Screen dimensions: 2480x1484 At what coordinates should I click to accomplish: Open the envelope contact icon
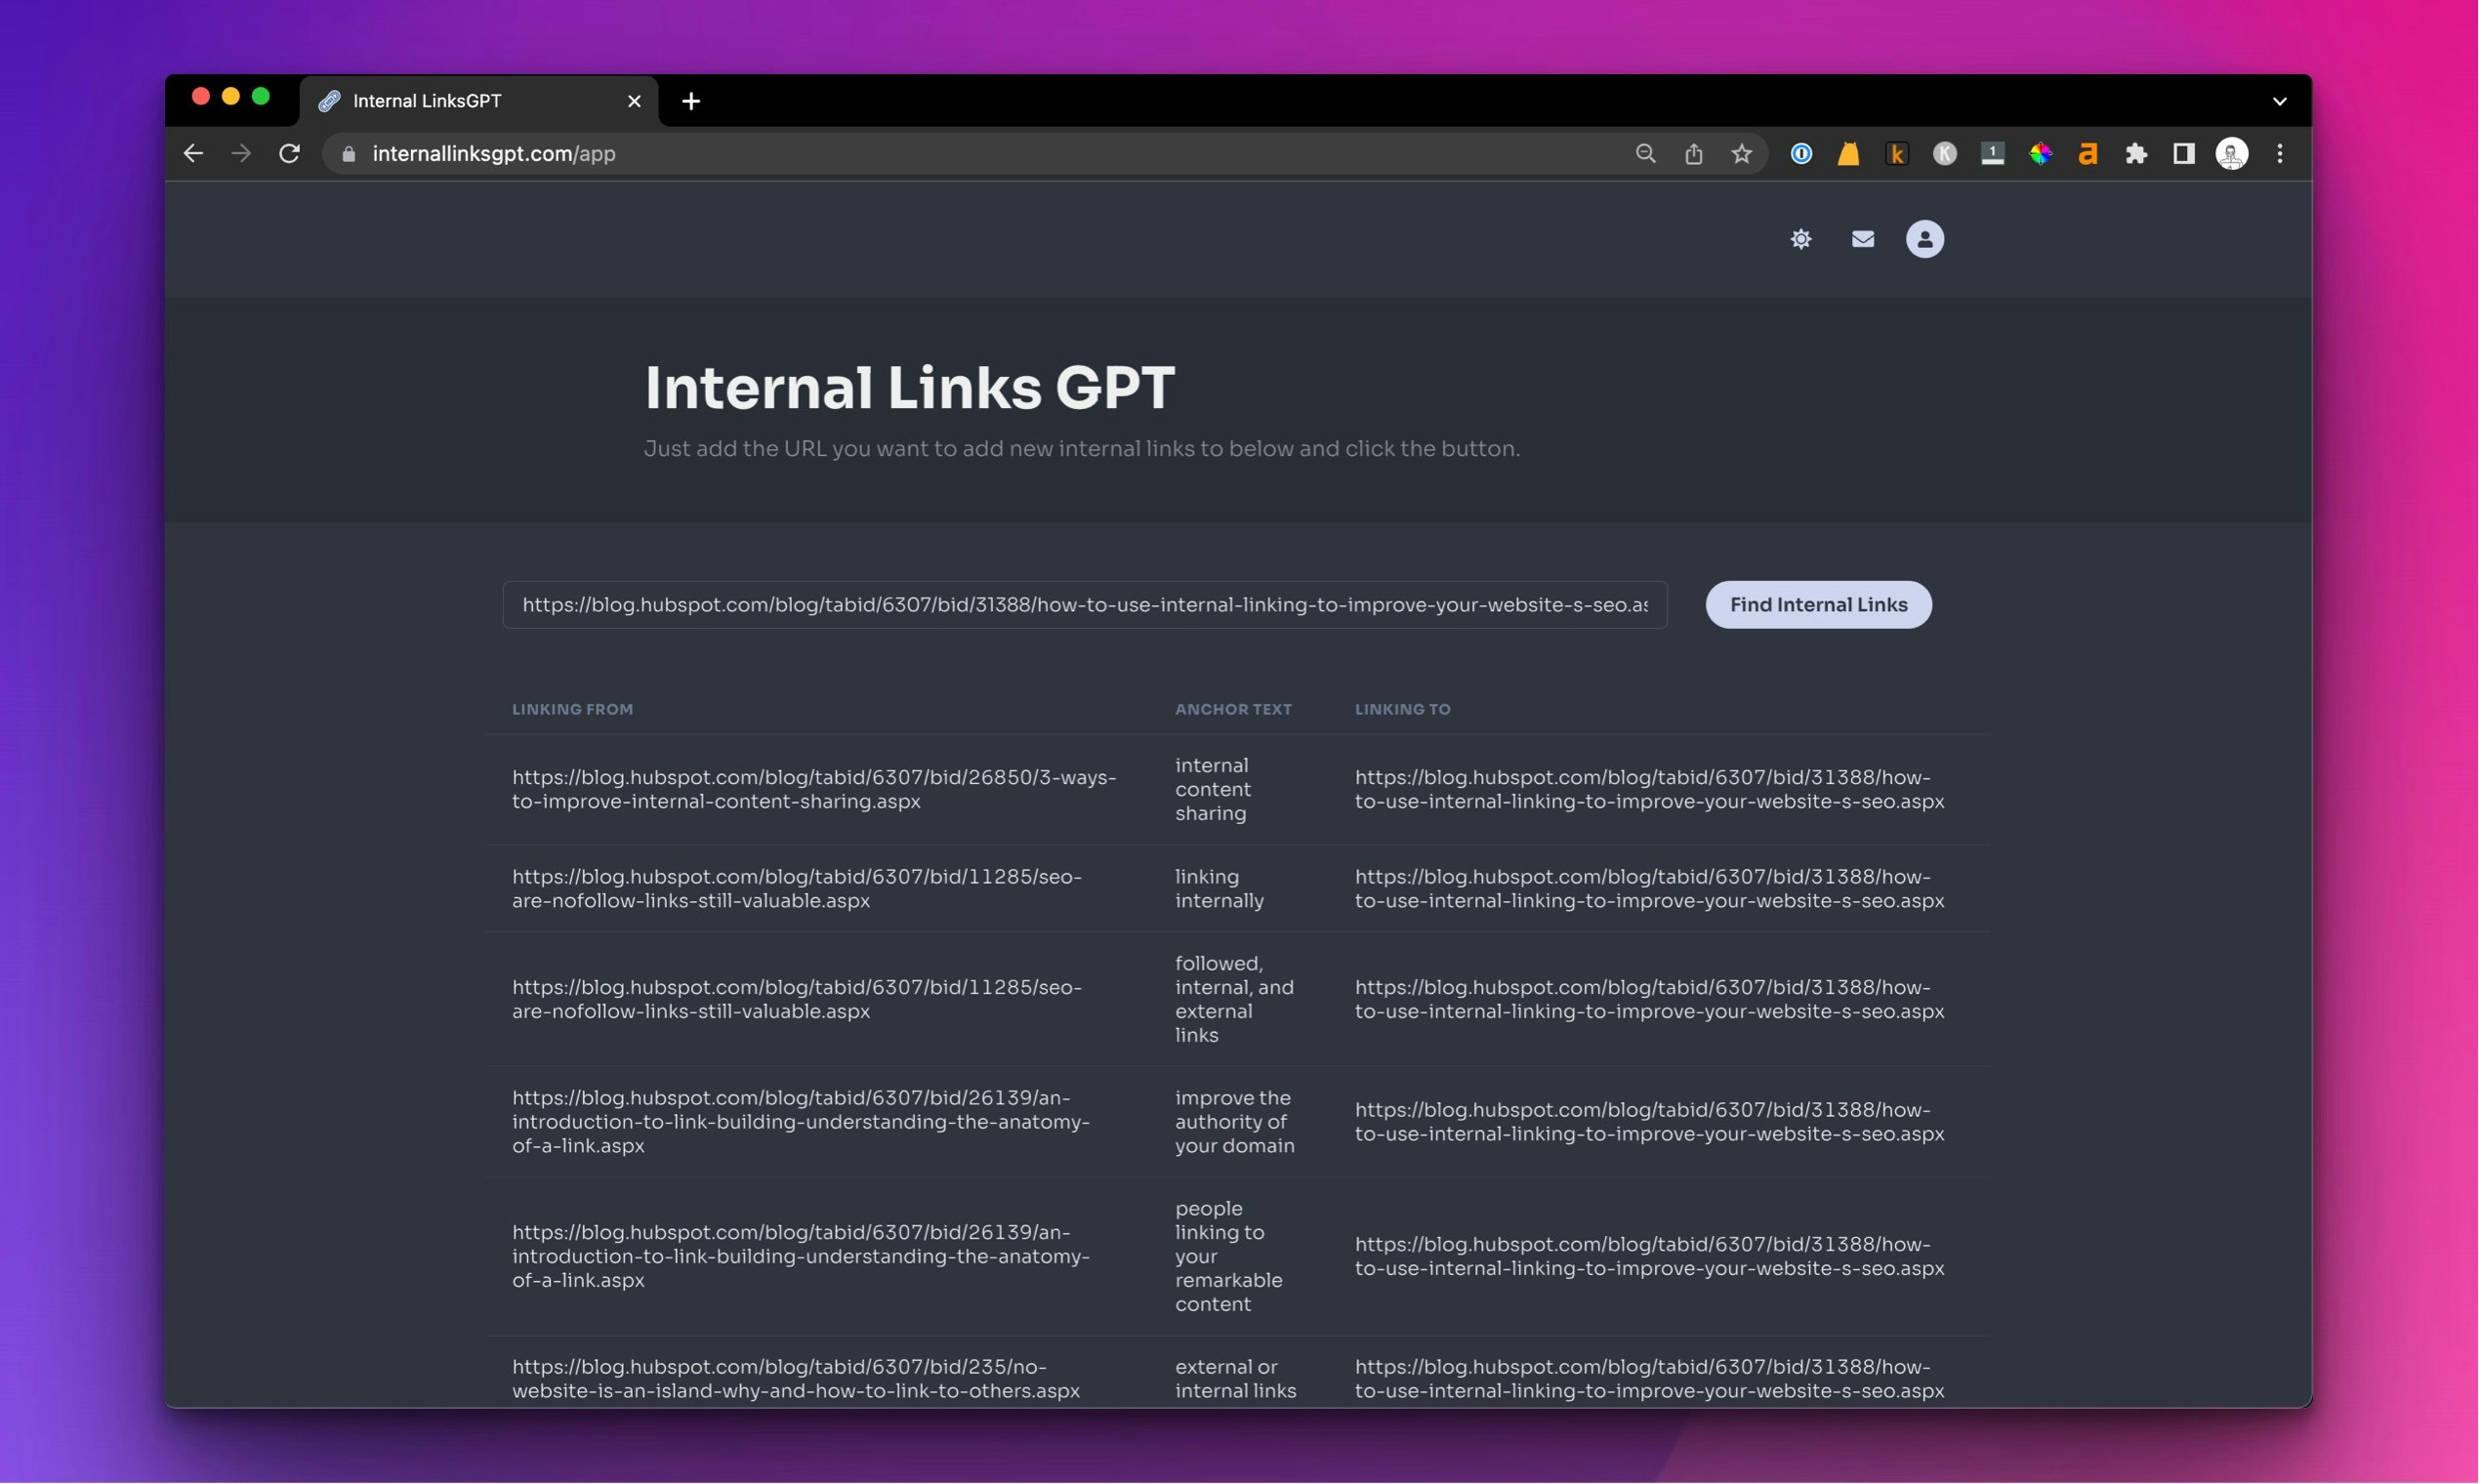pyautogui.click(x=1862, y=239)
